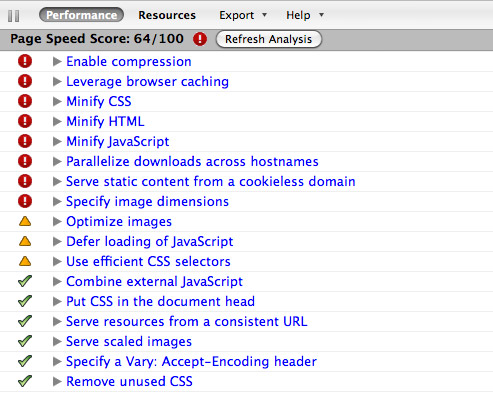Switch to the Resources tab
Screen dimensions: 493x394
(167, 15)
